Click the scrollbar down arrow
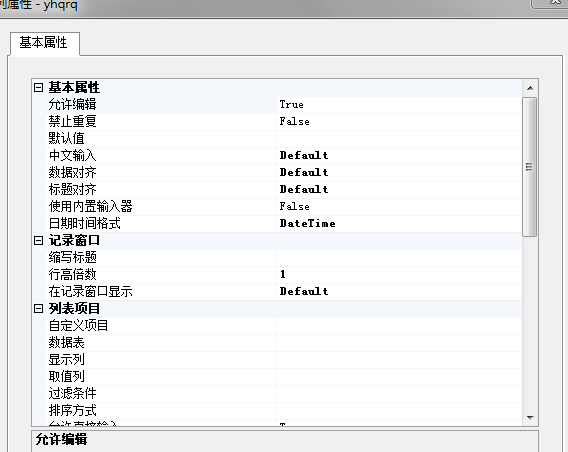The width and height of the screenshot is (568, 452). [530, 418]
